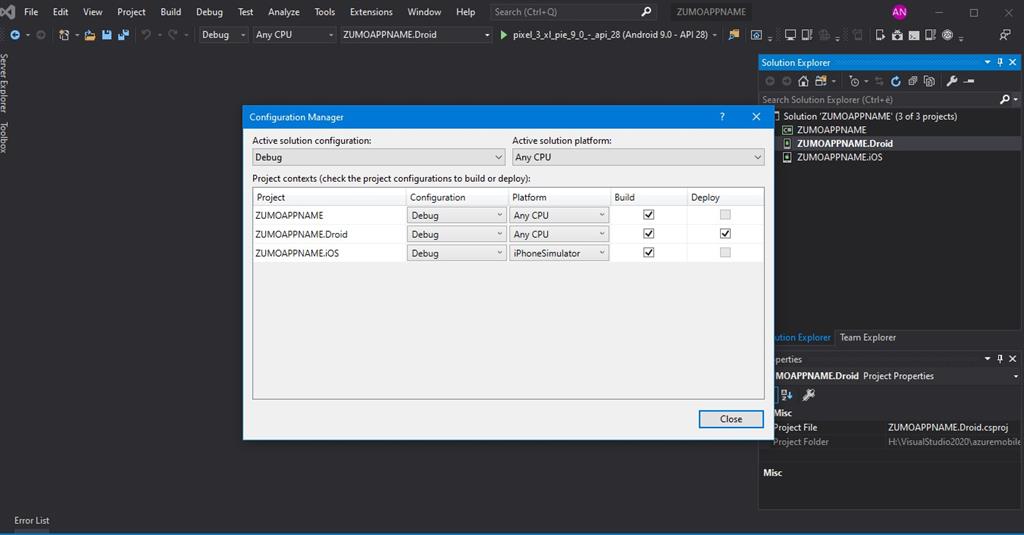Open Platform dropdown for ZUMOAPPNAME row
1024x535 pixels.
pyautogui.click(x=559, y=215)
